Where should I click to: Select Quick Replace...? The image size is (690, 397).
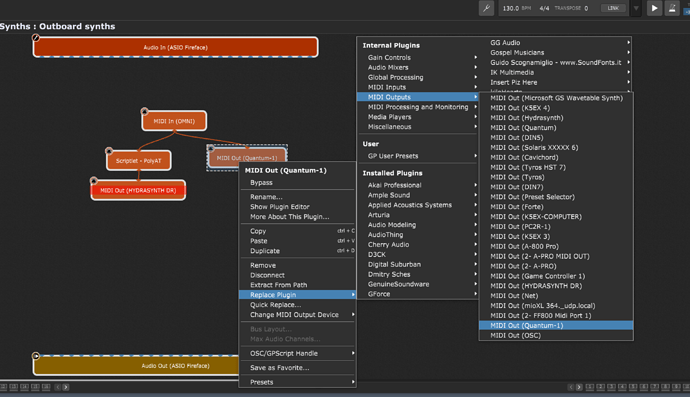tap(297, 305)
